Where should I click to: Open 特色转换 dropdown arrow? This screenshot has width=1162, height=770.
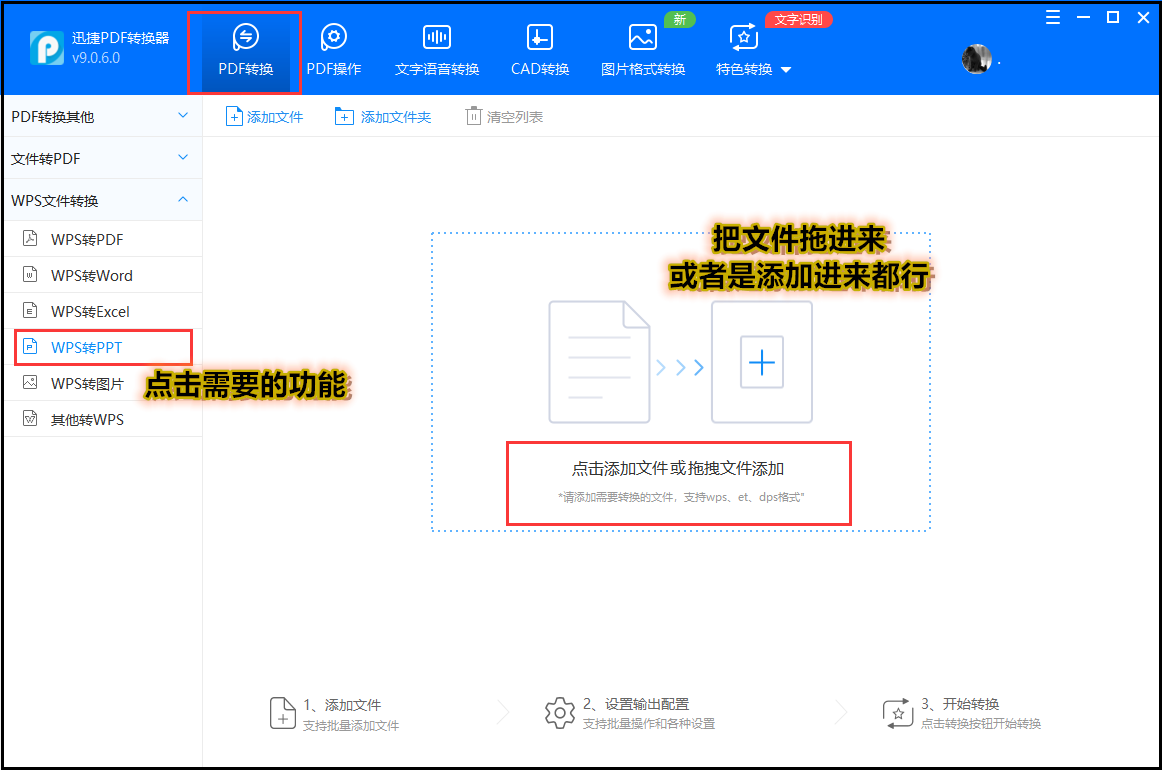tap(786, 70)
